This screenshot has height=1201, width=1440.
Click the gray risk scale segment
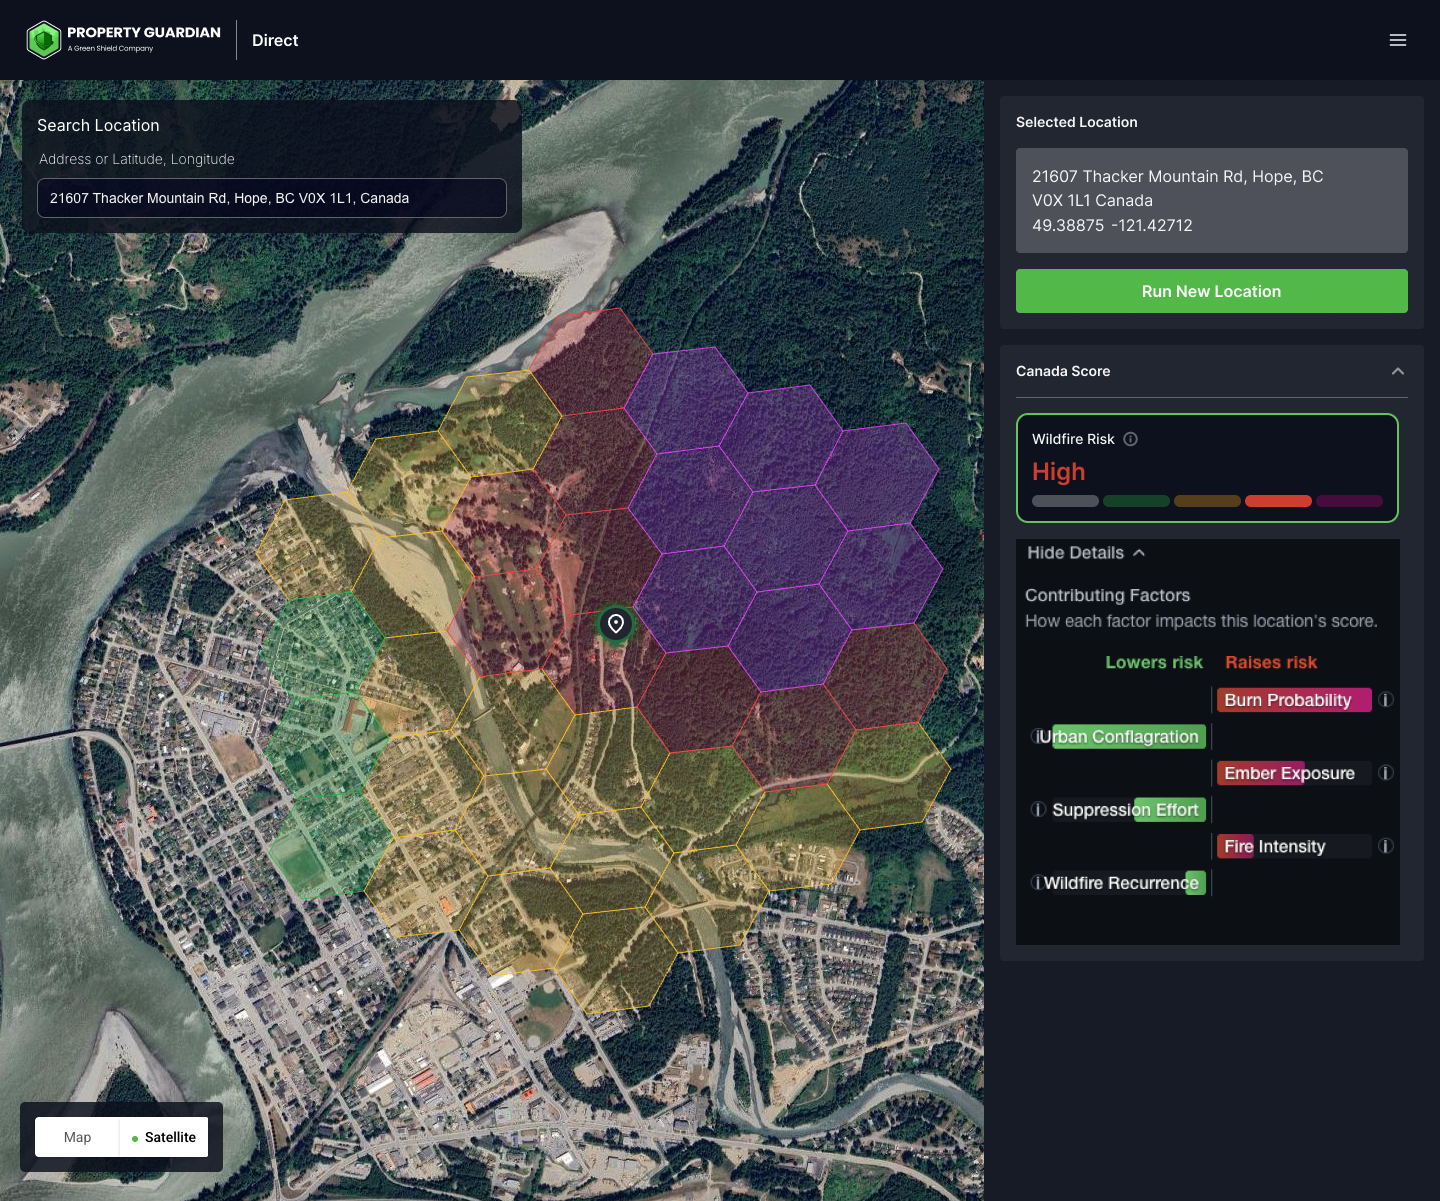click(x=1065, y=501)
